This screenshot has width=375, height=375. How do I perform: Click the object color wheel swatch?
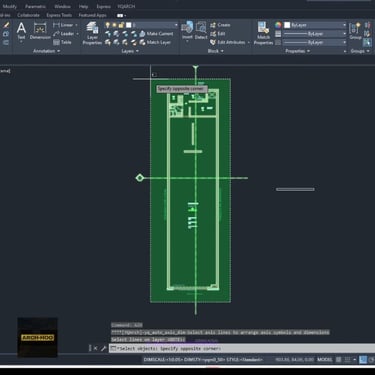pos(278,25)
